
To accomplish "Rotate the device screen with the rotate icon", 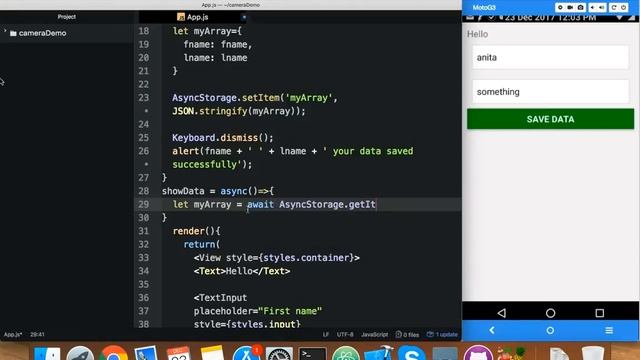I will pos(613,7).
